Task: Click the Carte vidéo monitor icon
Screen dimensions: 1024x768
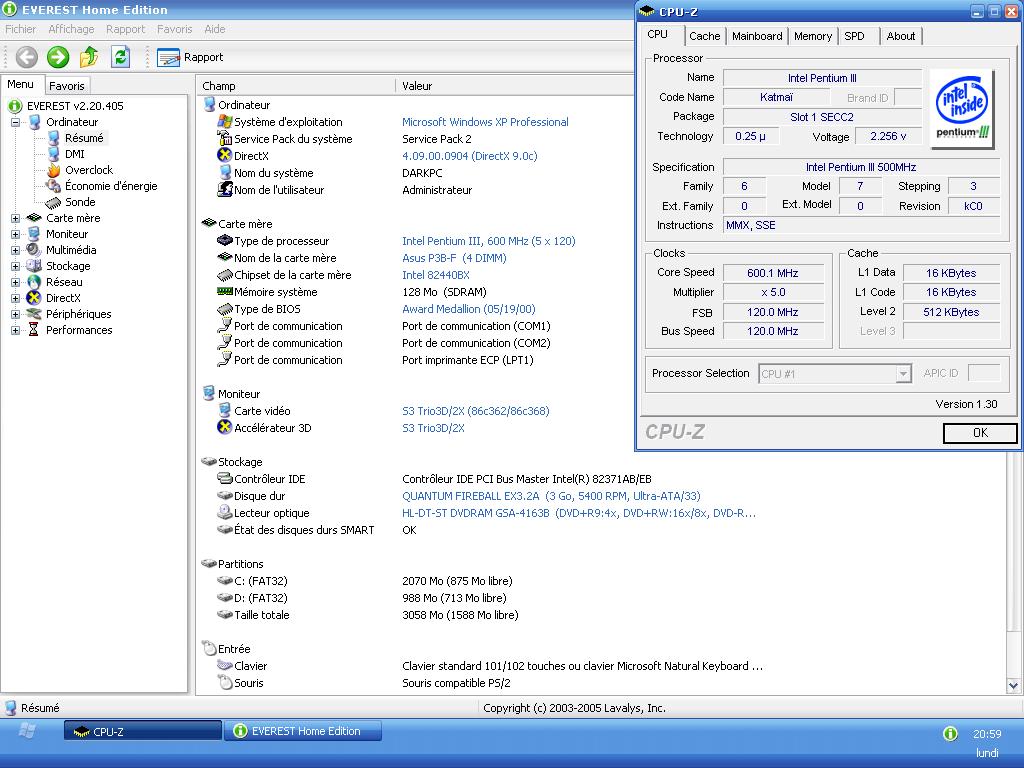Action: (225, 410)
